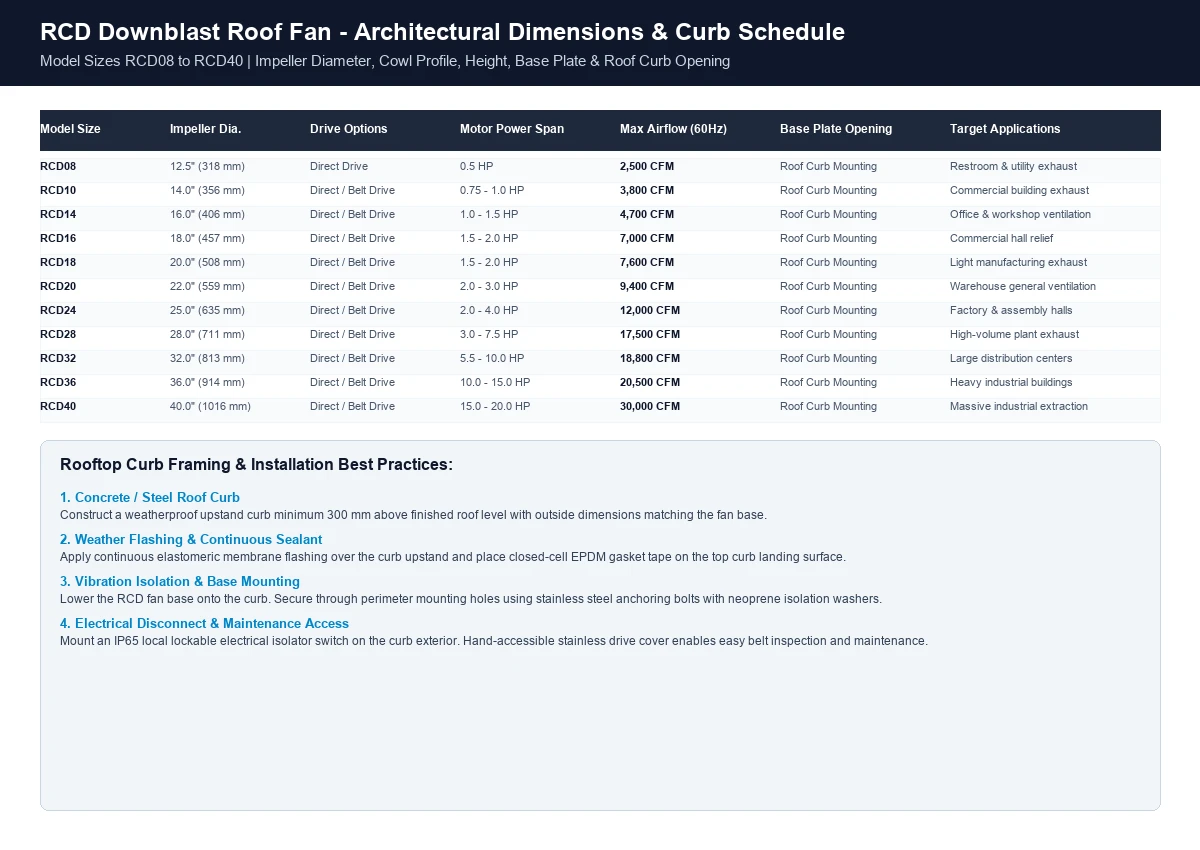This screenshot has width=1200, height=850.
Task: Select the RCD18 model cell
Action: 58,262
